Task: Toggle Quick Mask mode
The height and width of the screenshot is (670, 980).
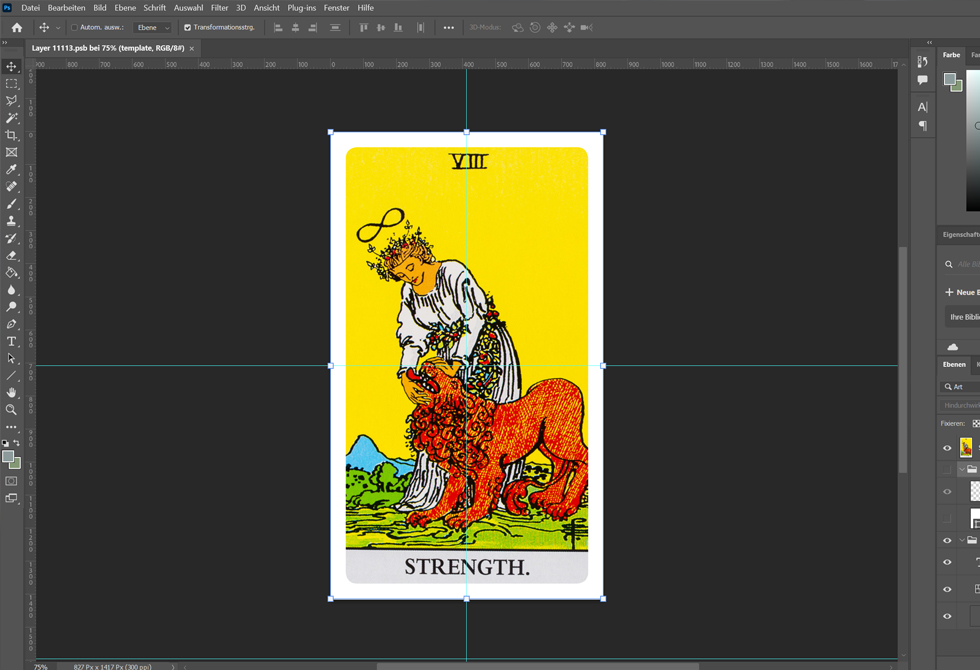Action: click(x=11, y=481)
